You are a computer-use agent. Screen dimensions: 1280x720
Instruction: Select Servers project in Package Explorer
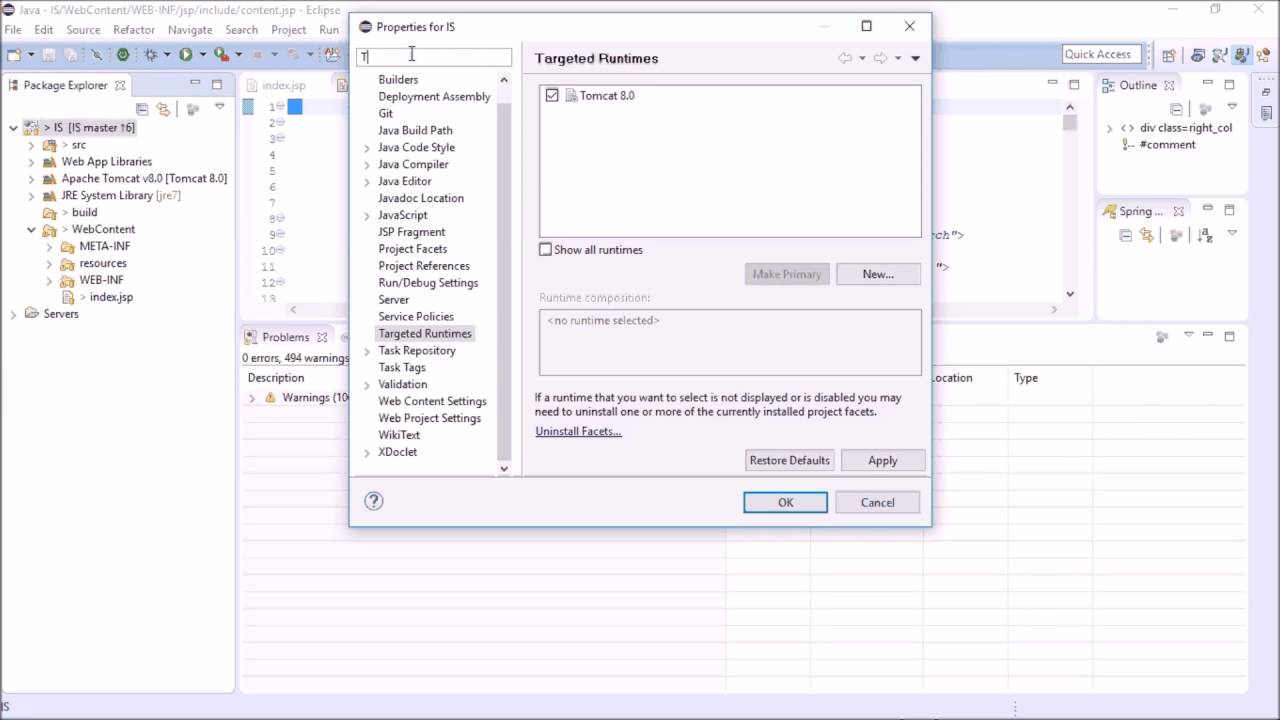[60, 314]
